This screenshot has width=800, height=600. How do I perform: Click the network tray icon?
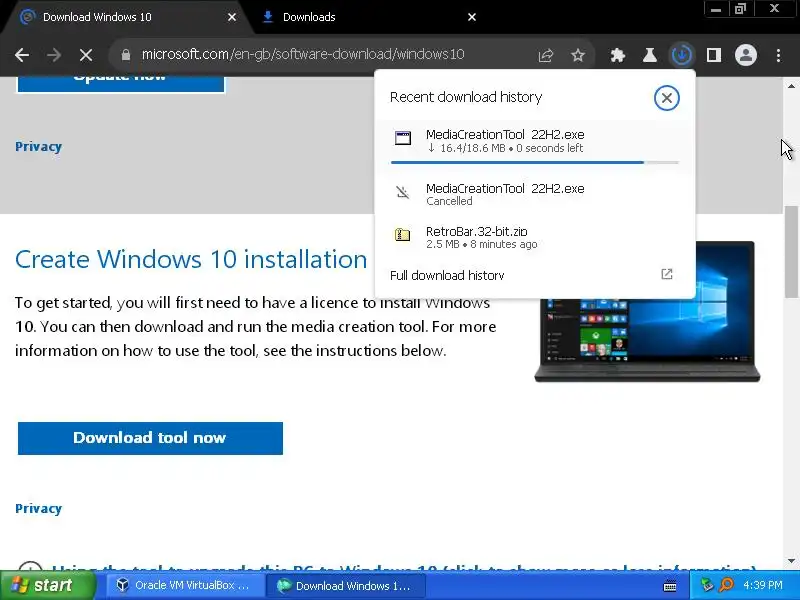(x=707, y=585)
